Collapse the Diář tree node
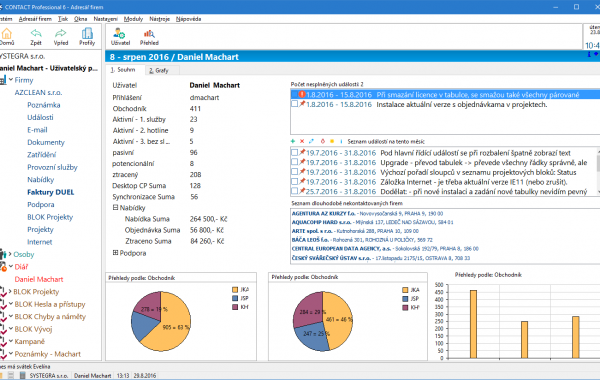600x380 pixels. [11, 266]
